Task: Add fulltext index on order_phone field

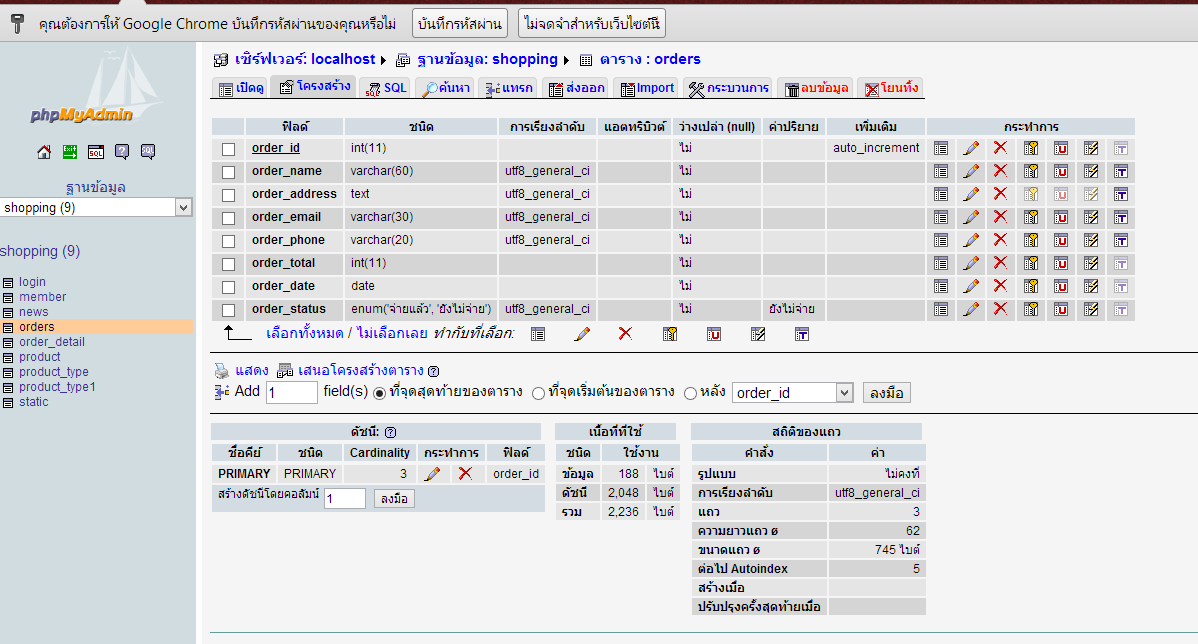Action: (1121, 240)
